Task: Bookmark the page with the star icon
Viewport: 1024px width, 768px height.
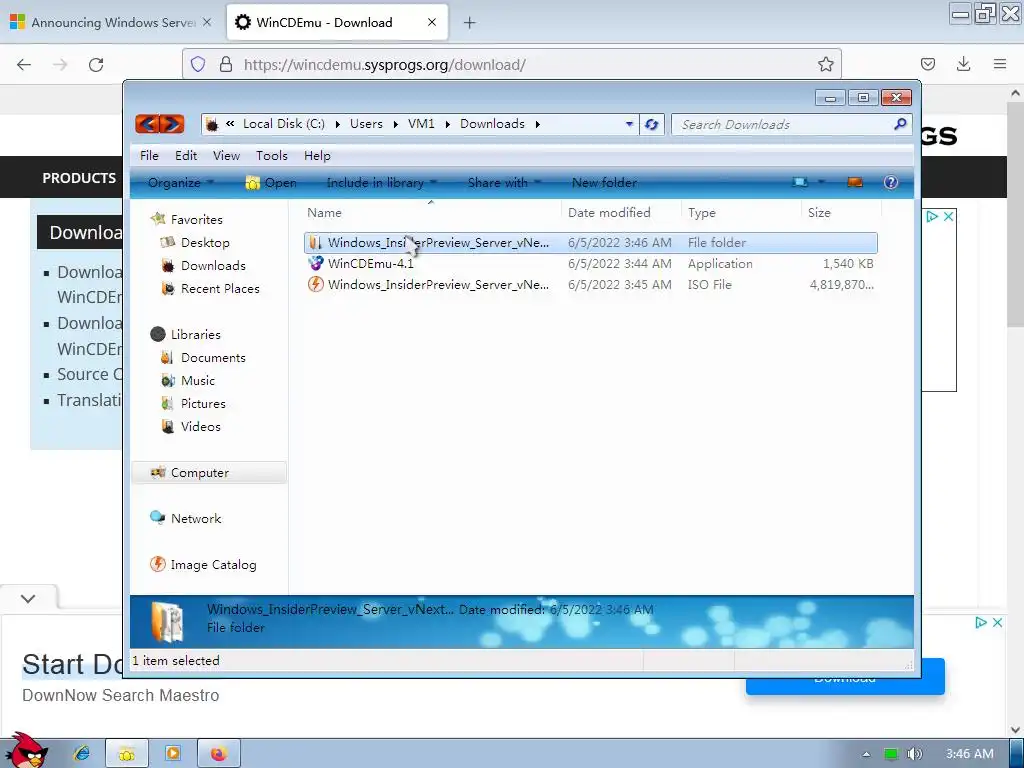Action: tap(825, 64)
